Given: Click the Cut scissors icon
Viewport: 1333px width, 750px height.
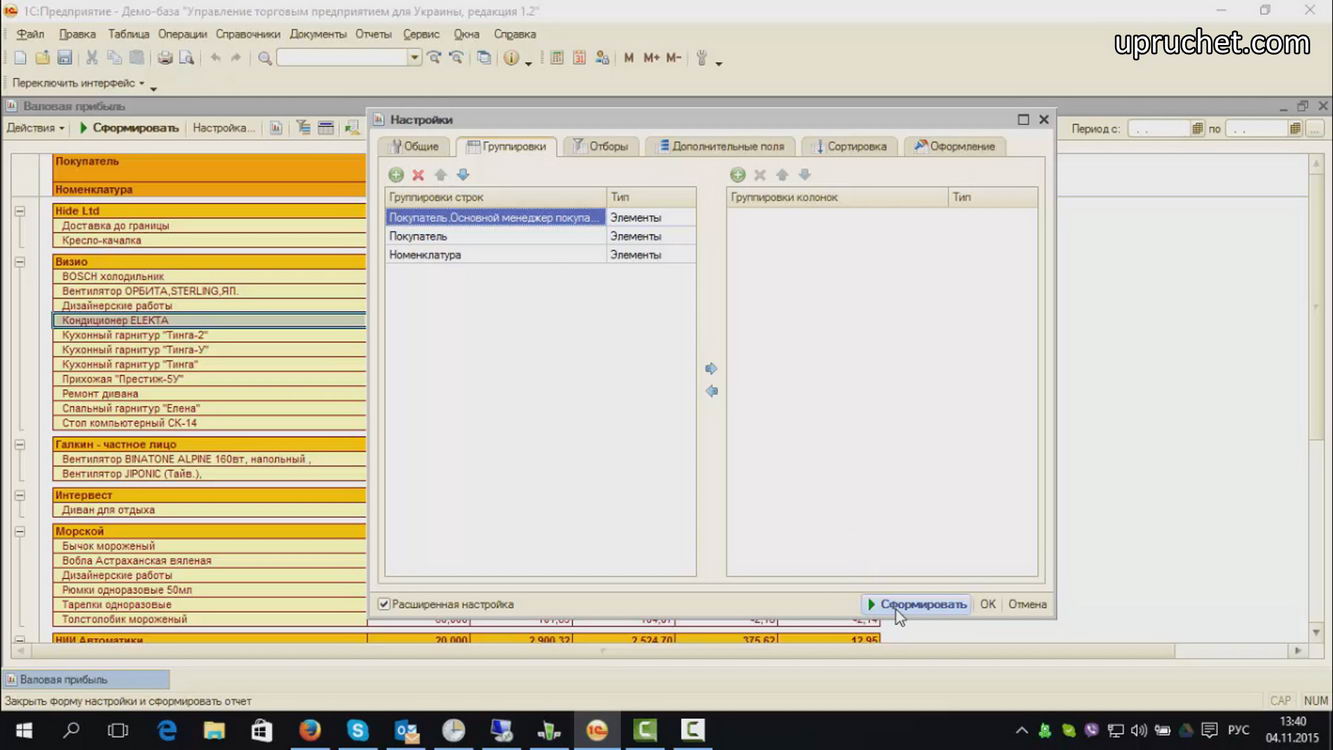Looking at the screenshot, I should point(92,58).
